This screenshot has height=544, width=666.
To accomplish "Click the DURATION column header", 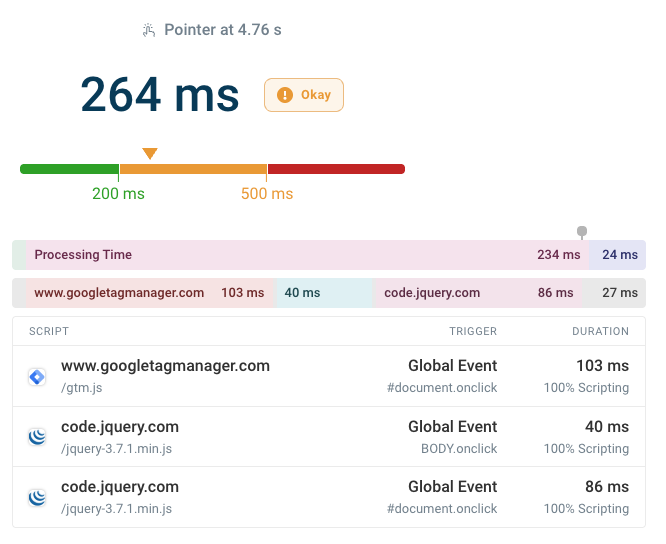I will click(x=600, y=331).
